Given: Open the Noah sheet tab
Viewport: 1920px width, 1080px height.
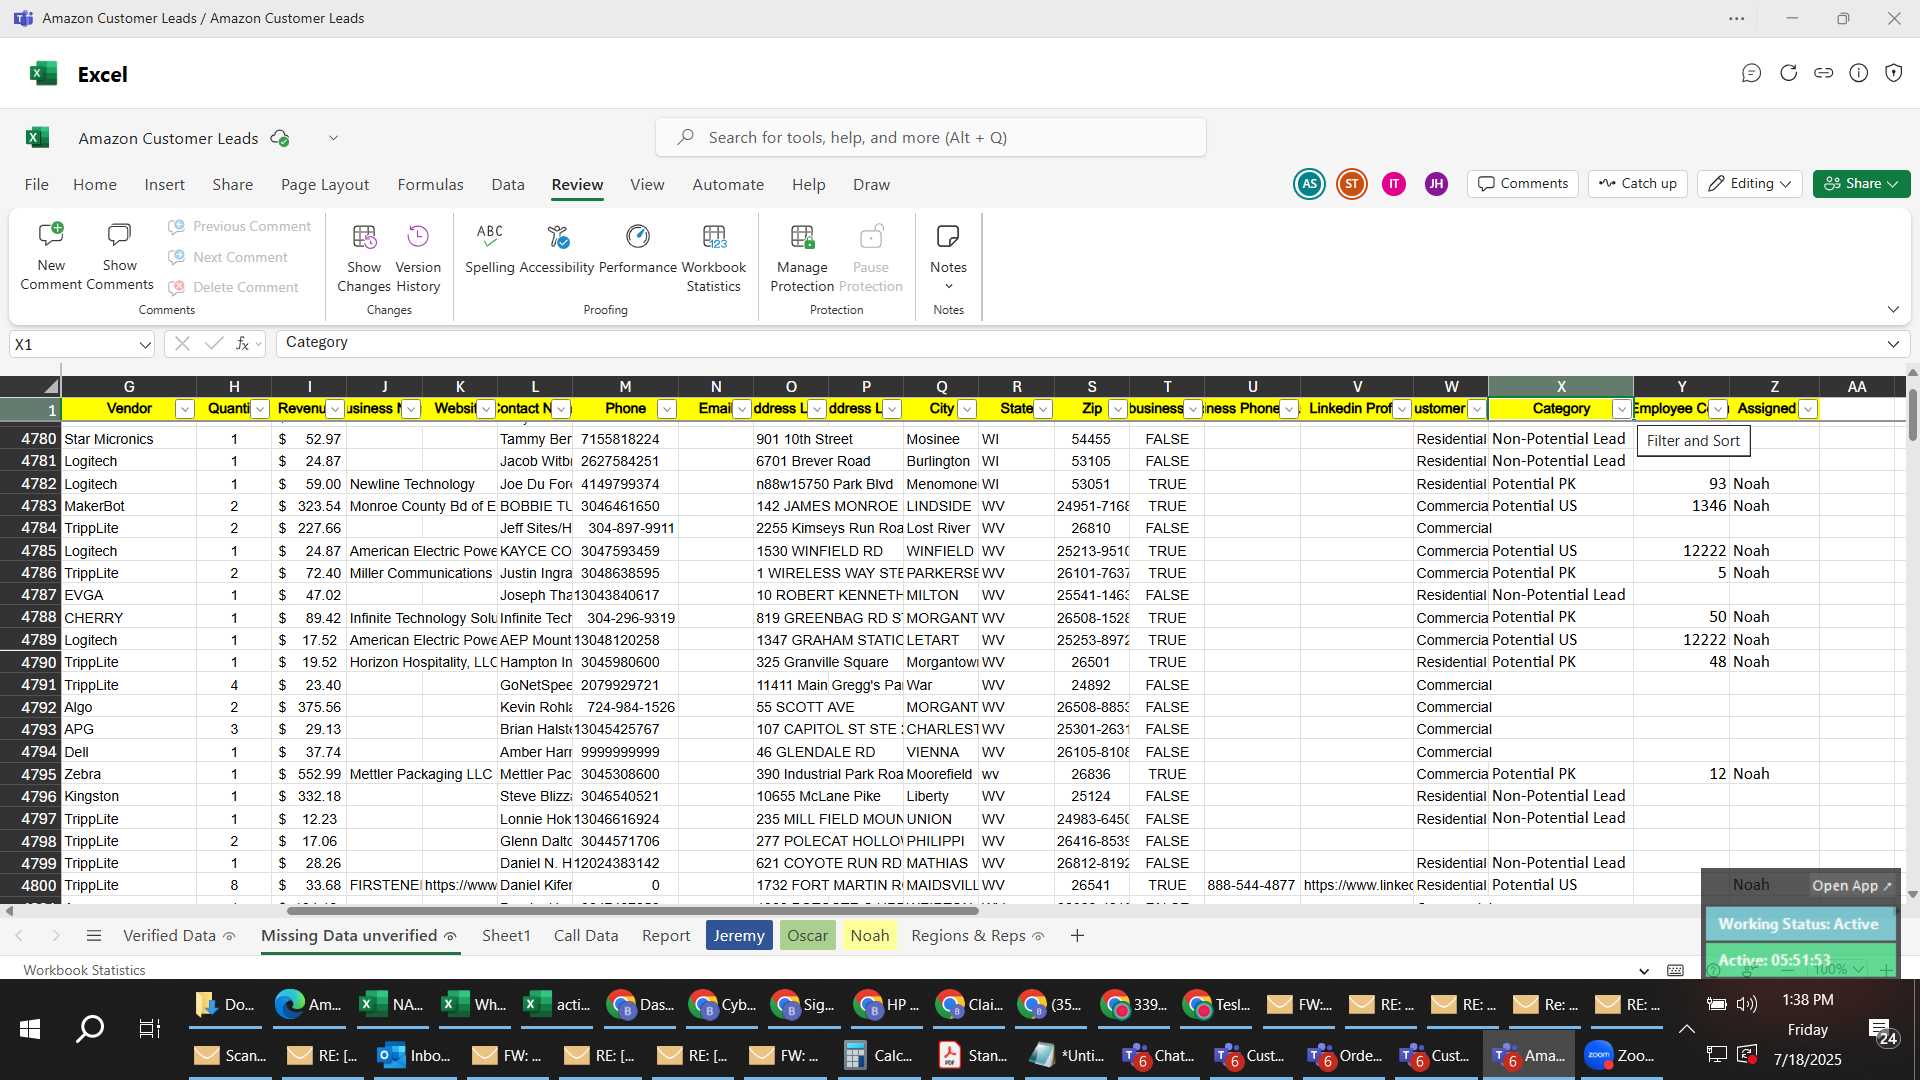Looking at the screenshot, I should tap(870, 936).
